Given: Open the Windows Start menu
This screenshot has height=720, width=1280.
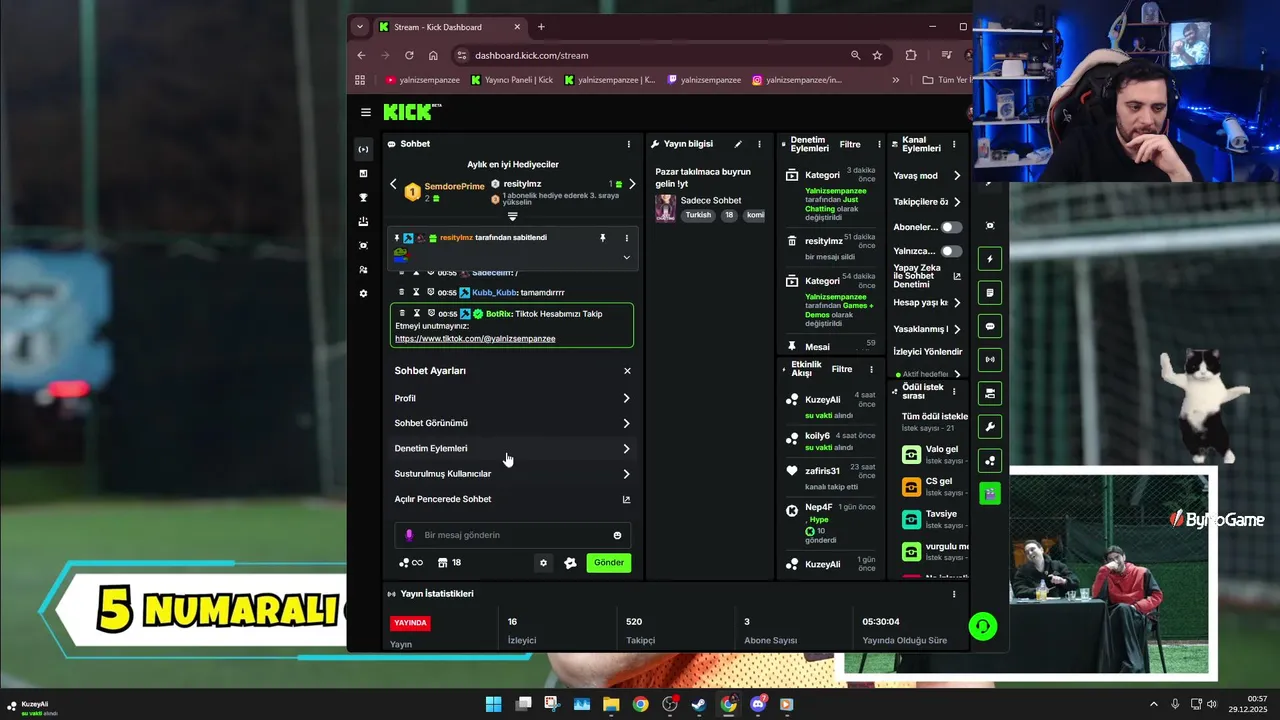Looking at the screenshot, I should coord(493,704).
